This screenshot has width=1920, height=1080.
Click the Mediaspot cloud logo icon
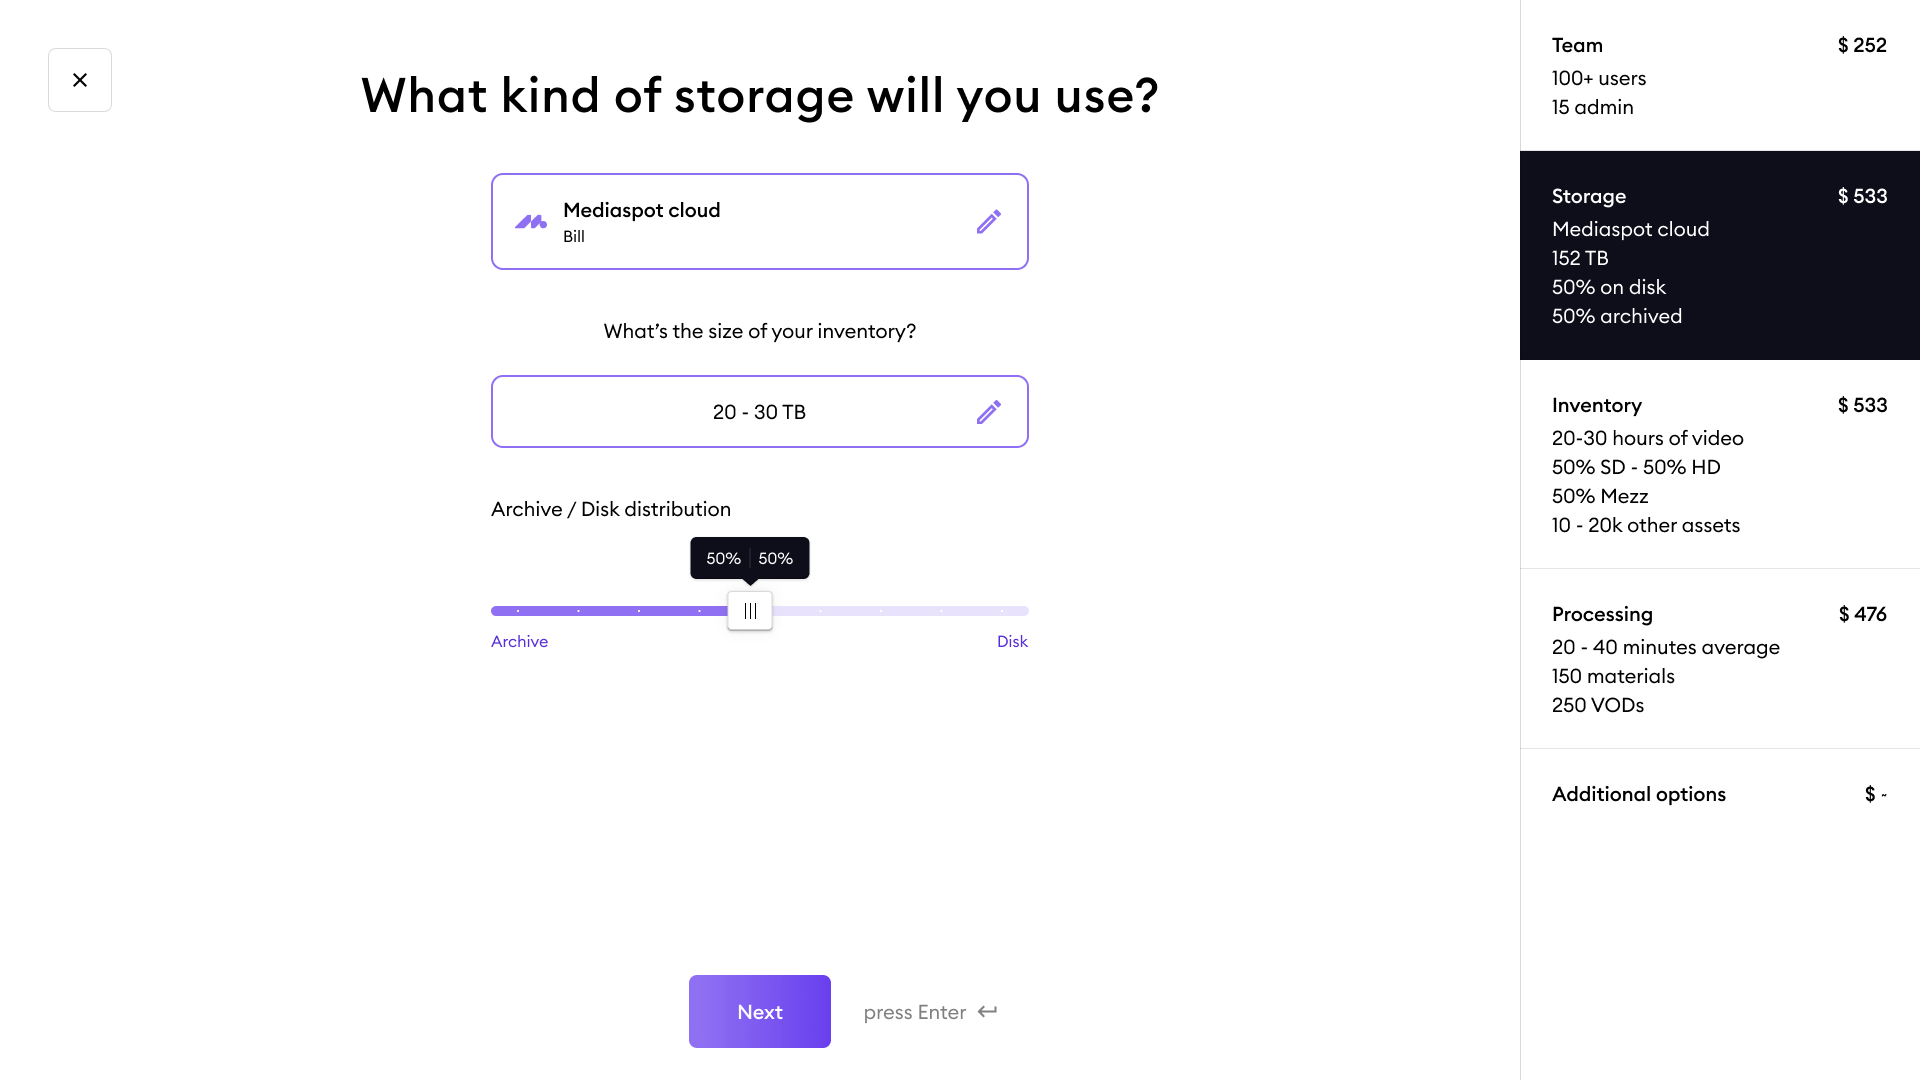coord(531,222)
